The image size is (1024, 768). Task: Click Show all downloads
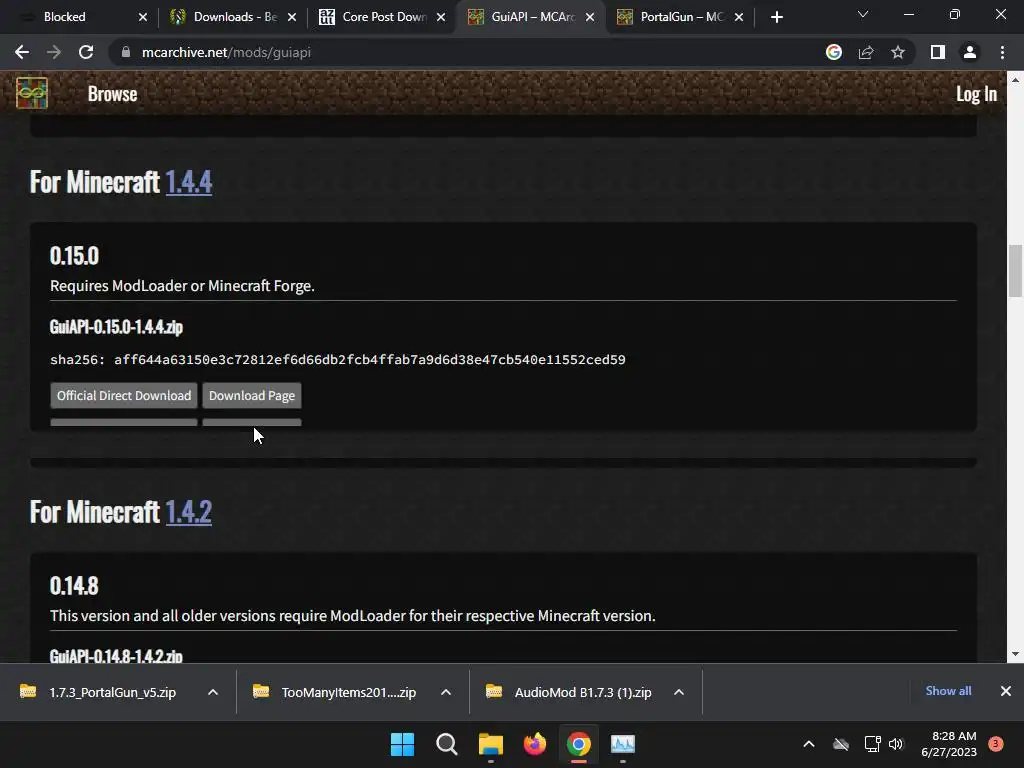pos(948,691)
